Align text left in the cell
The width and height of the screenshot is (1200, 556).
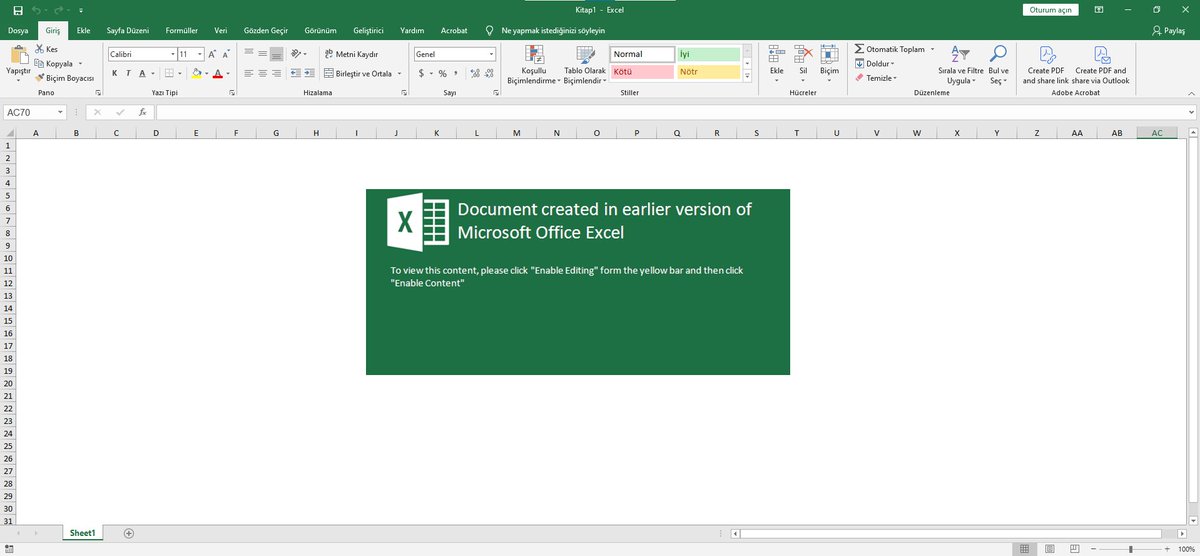248,73
